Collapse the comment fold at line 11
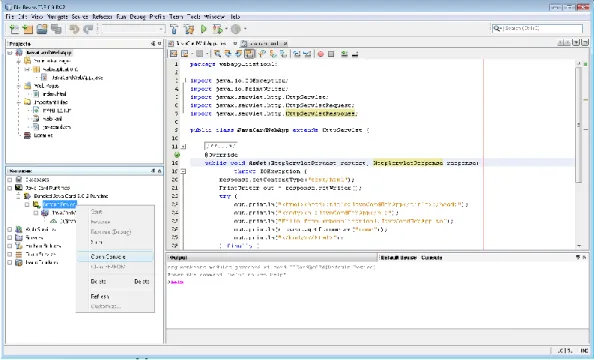594x360 pixels. [183, 147]
